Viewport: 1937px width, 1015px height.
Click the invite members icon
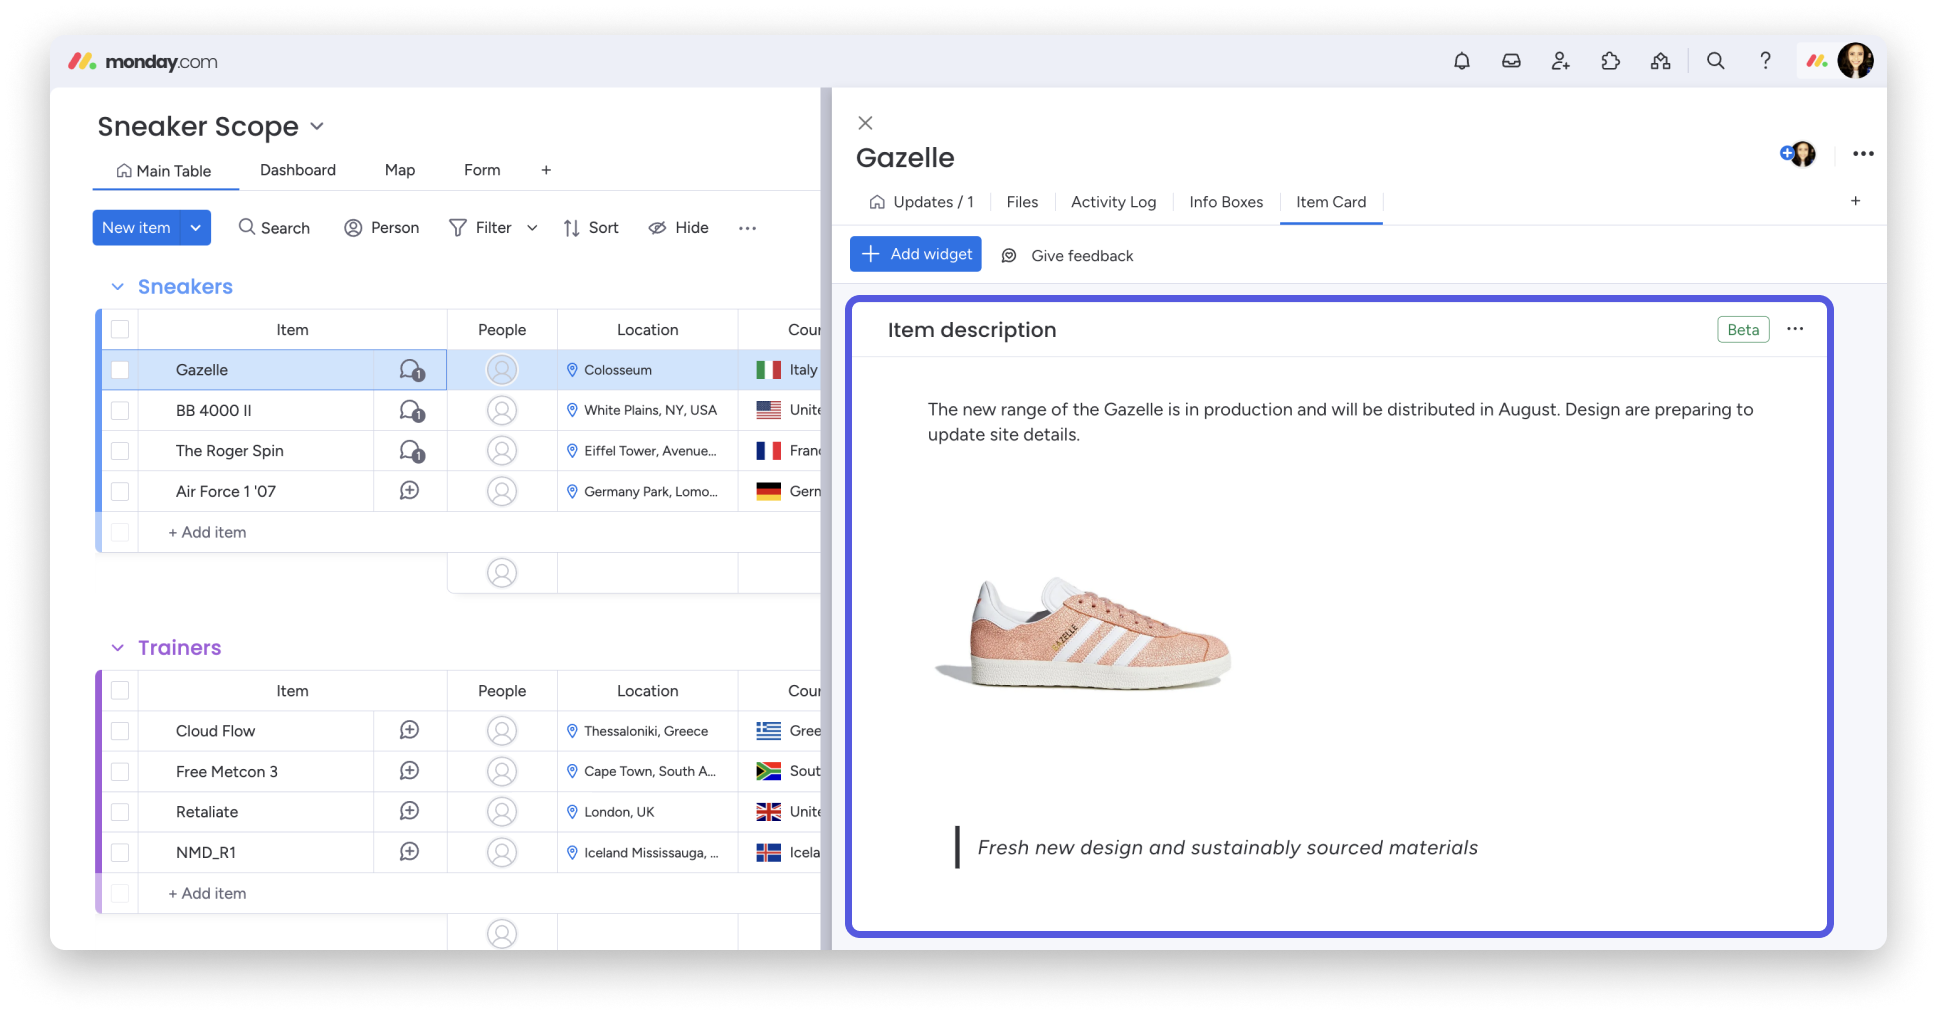pyautogui.click(x=1560, y=61)
